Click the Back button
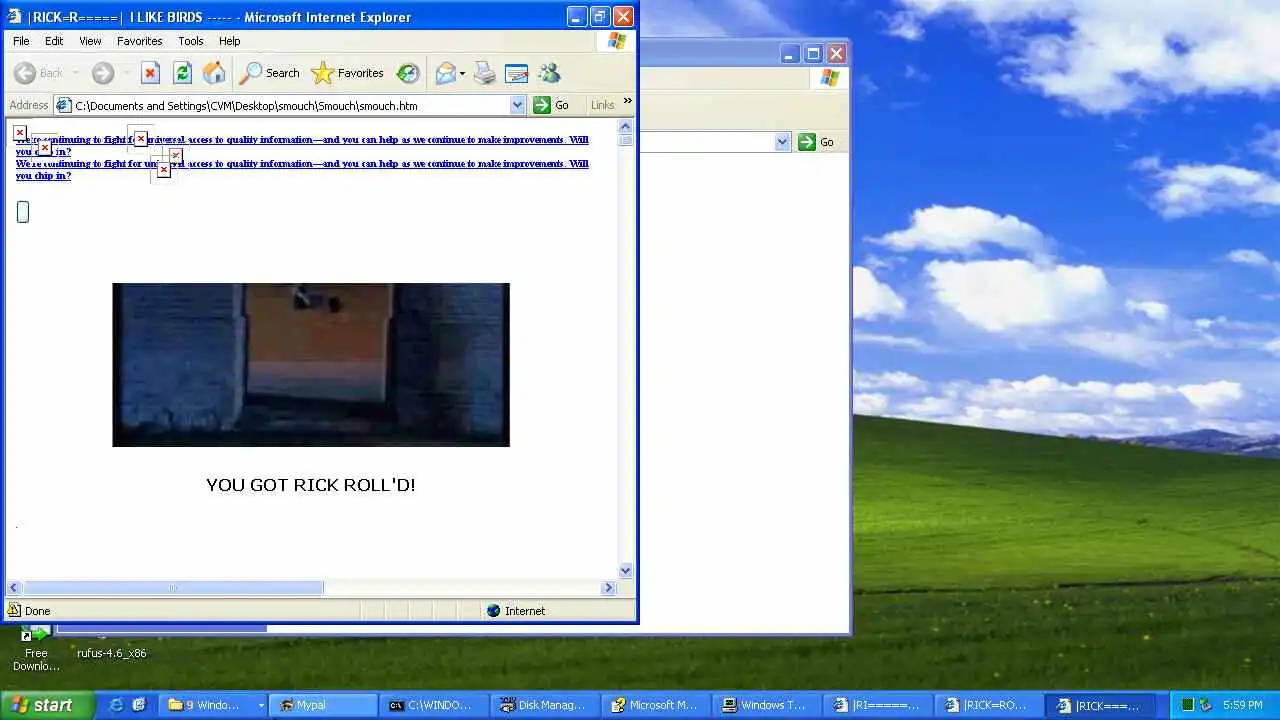Image resolution: width=1280 pixels, height=720 pixels. coord(39,73)
